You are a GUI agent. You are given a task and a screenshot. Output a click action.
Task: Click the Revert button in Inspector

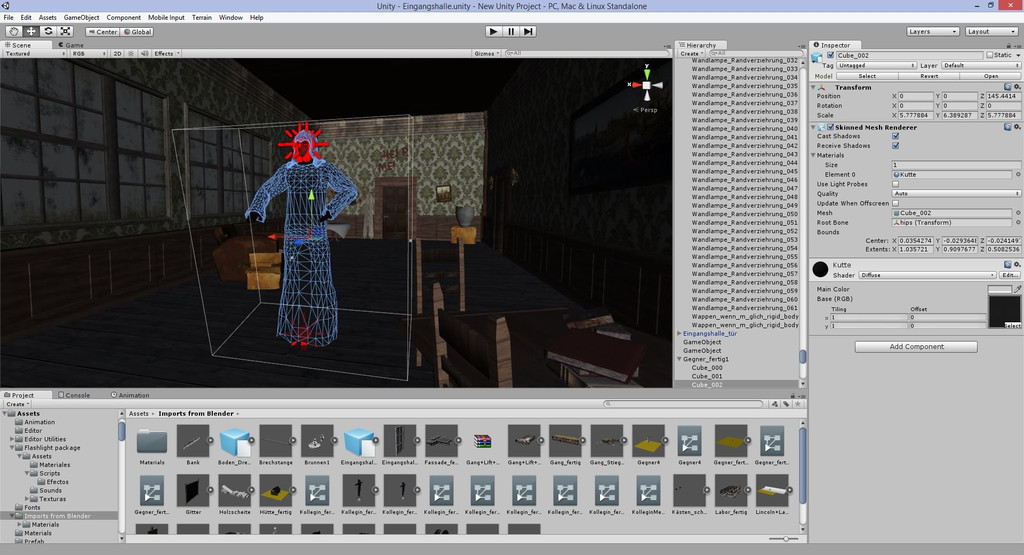click(x=929, y=76)
